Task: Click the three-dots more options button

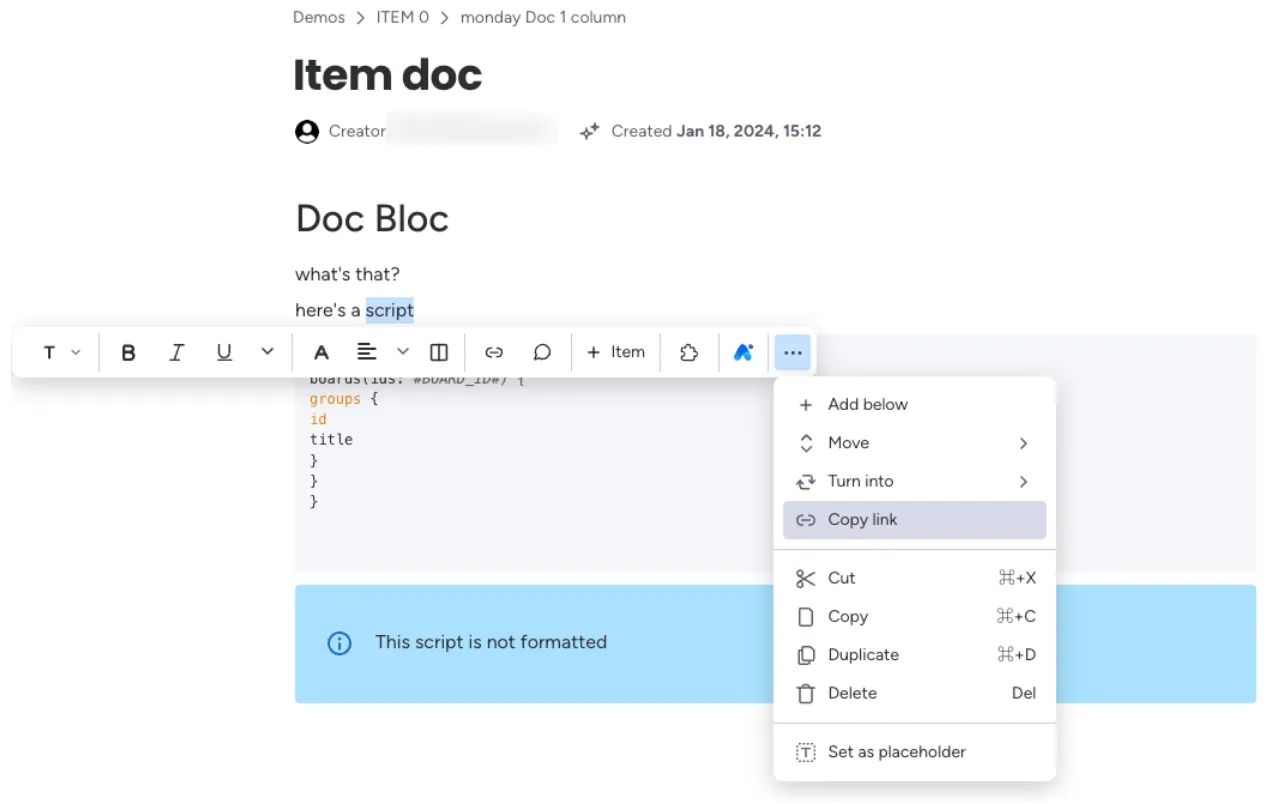Action: 793,352
